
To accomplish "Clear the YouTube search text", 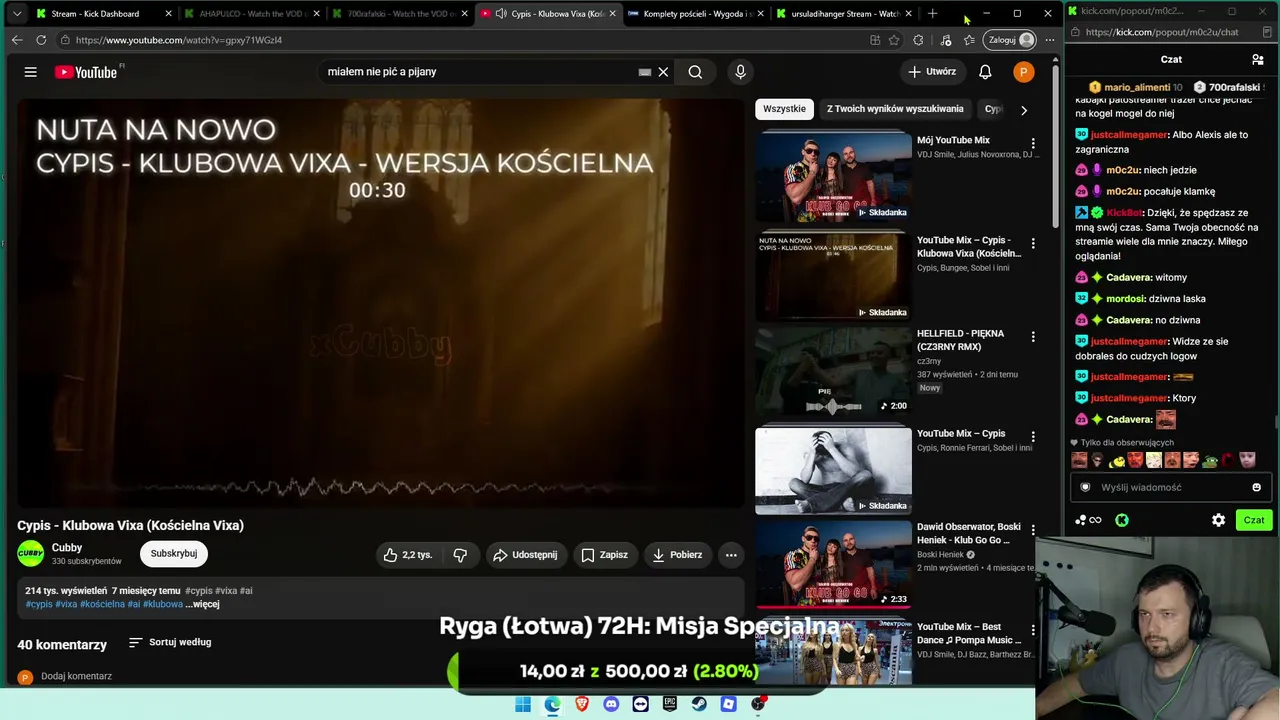I will click(x=663, y=72).
